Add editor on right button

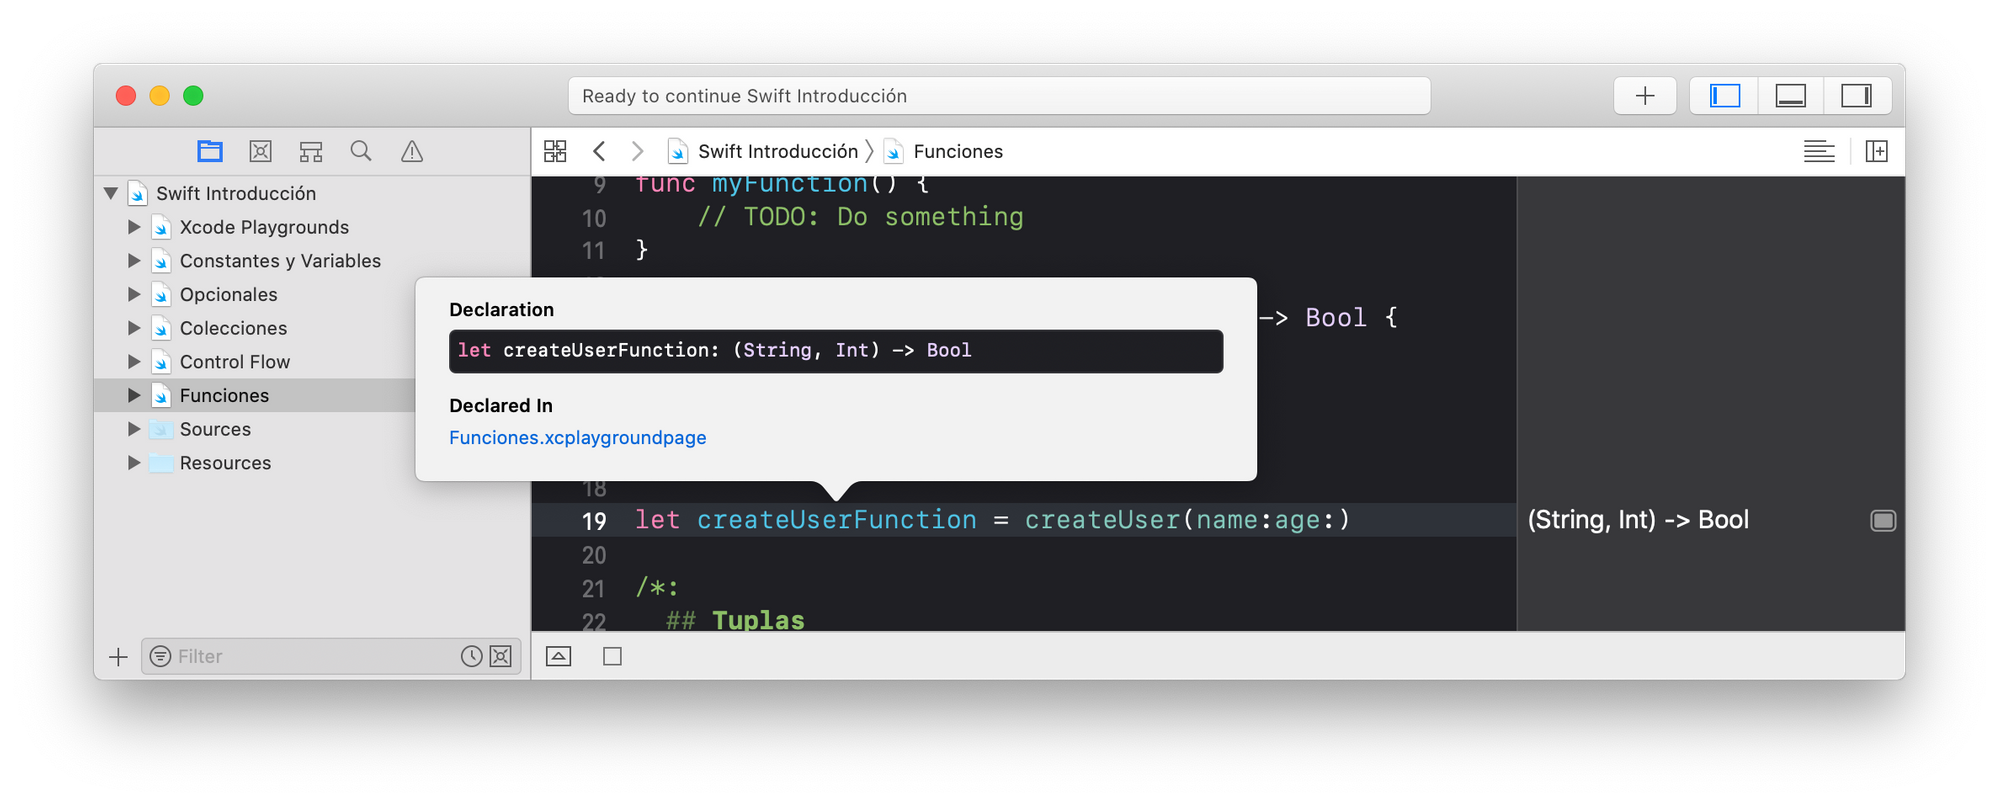tap(1877, 151)
